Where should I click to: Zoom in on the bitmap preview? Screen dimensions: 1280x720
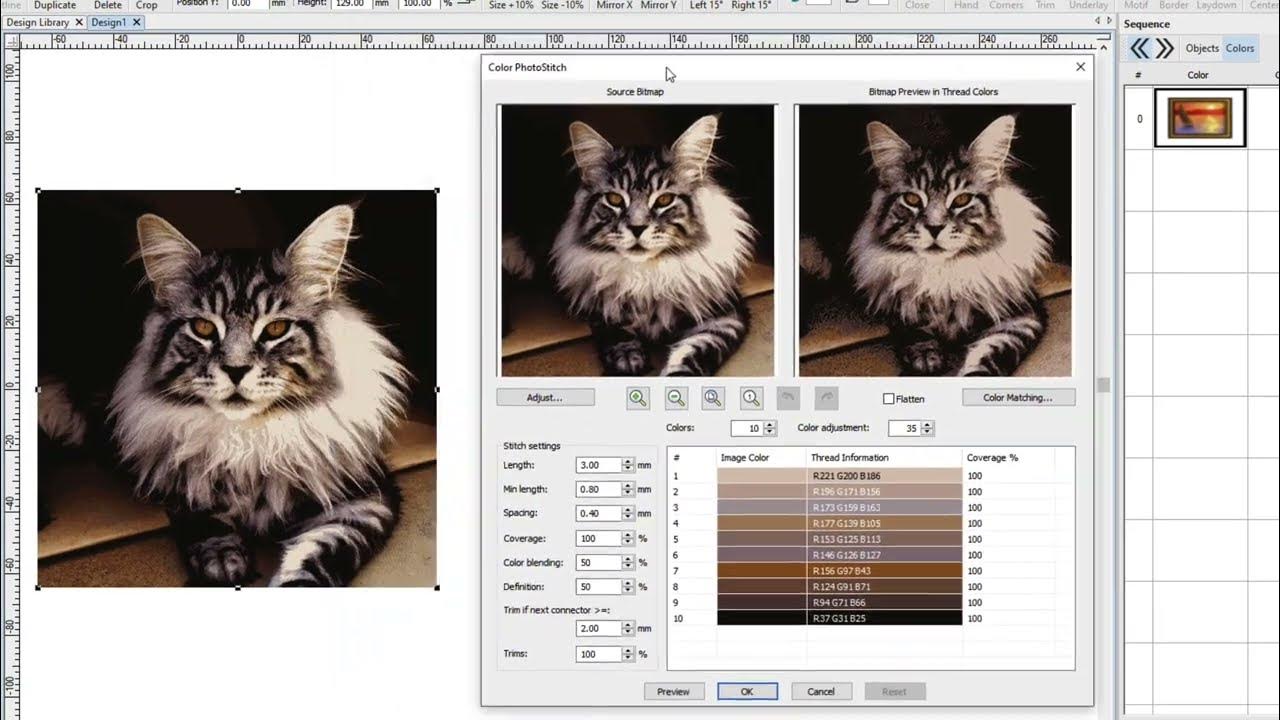[x=638, y=398]
